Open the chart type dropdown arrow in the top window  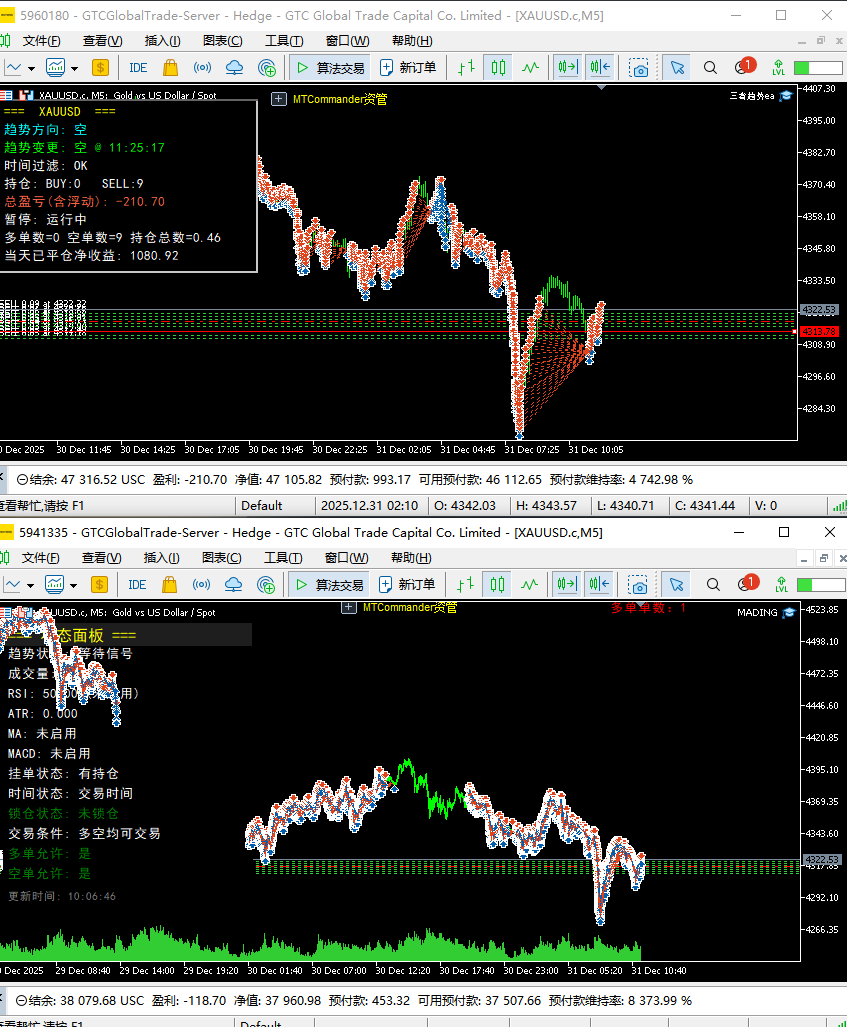click(x=31, y=68)
